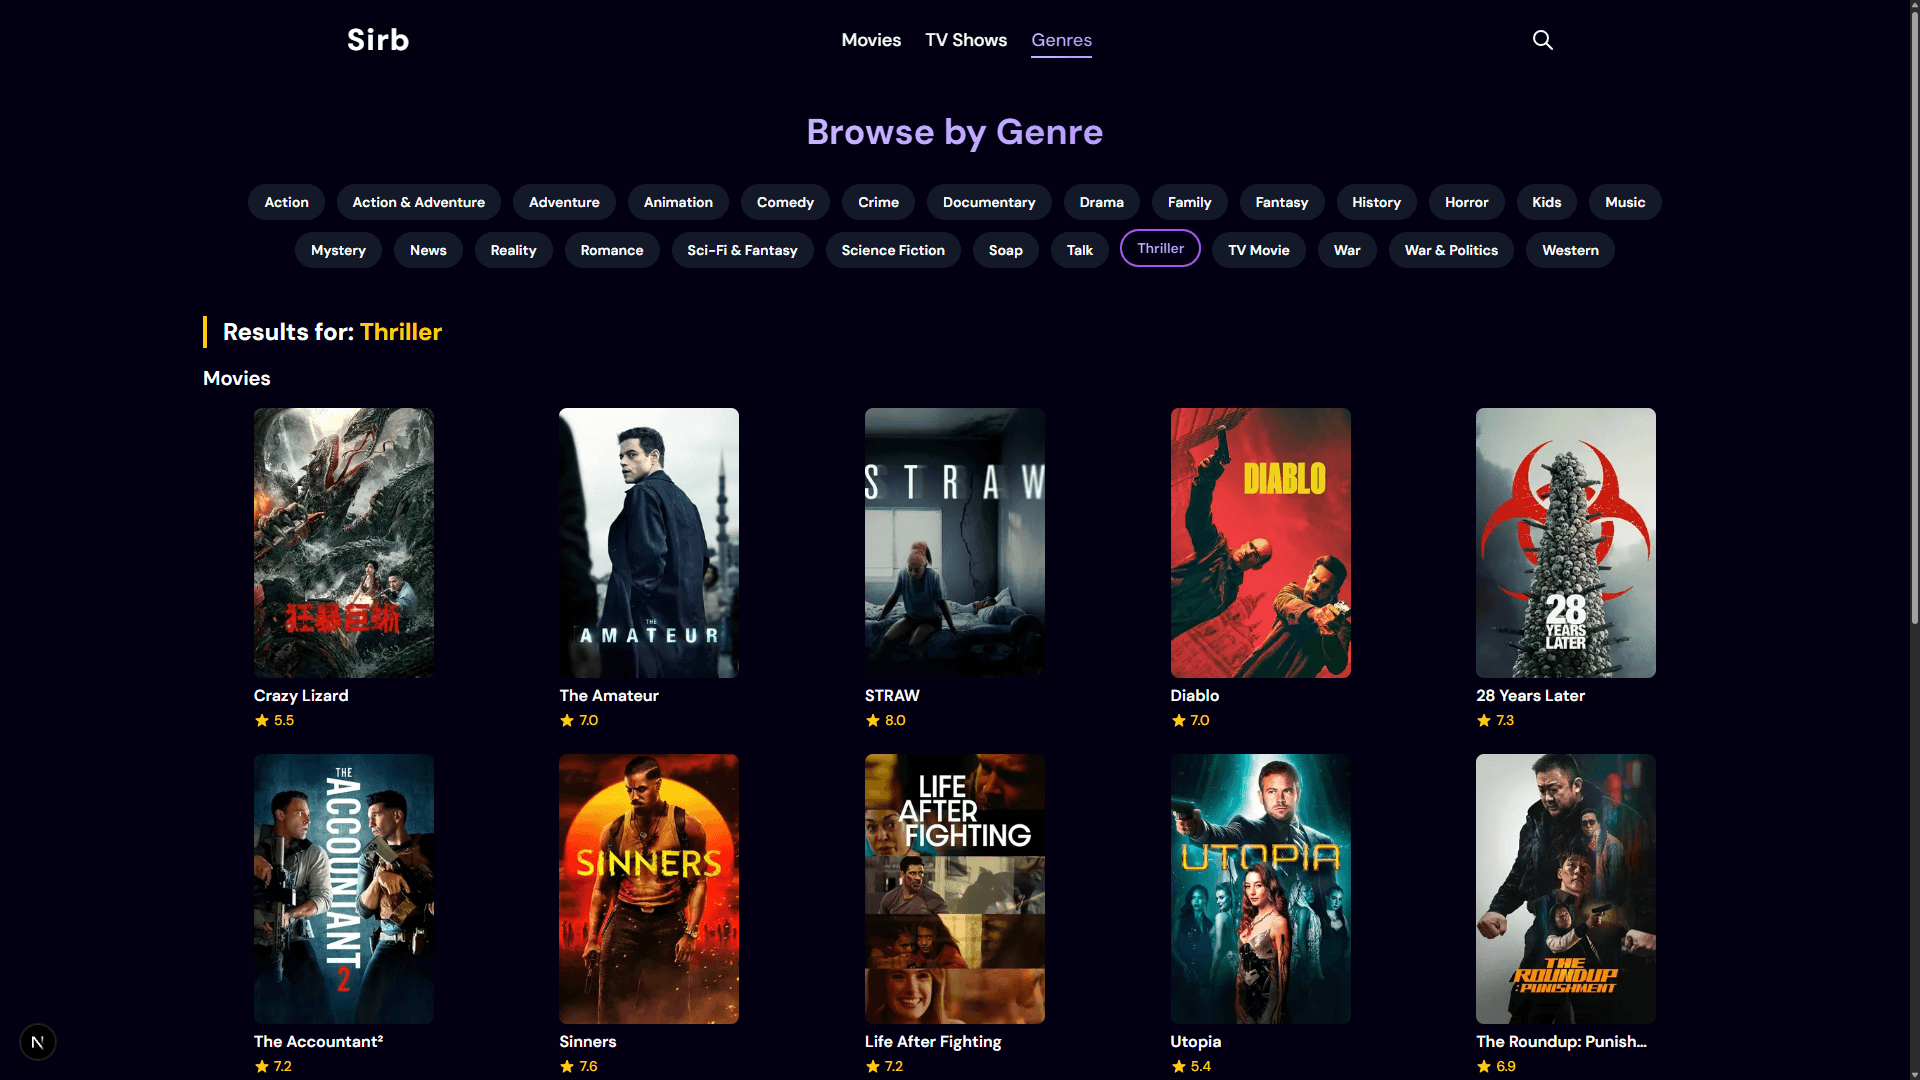Viewport: 1920px width, 1080px height.
Task: Click the 5.5 rating under Crazy Lizard
Action: (274, 720)
